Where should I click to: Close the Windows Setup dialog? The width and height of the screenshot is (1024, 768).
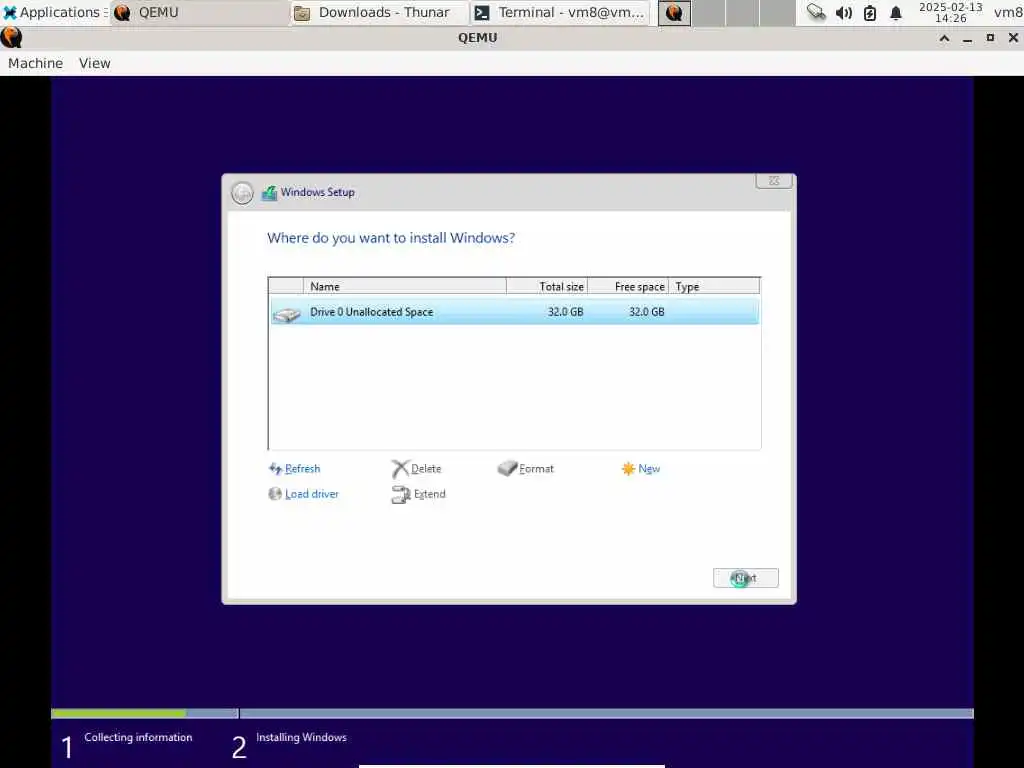[774, 181]
